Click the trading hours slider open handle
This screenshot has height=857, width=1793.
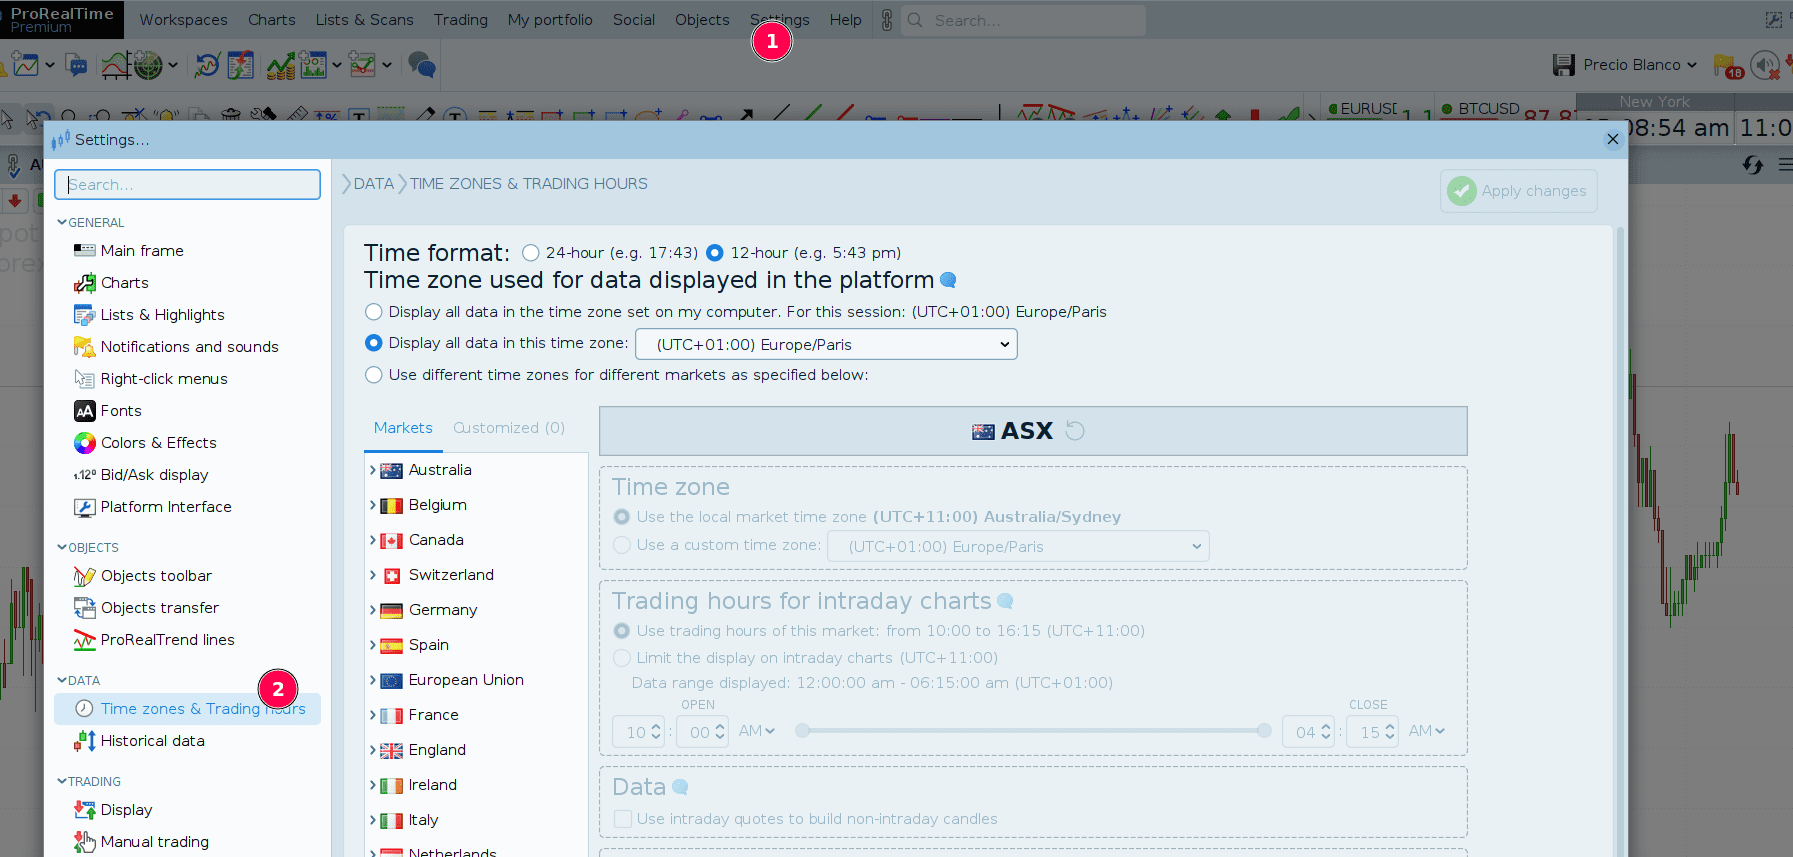[x=802, y=731]
